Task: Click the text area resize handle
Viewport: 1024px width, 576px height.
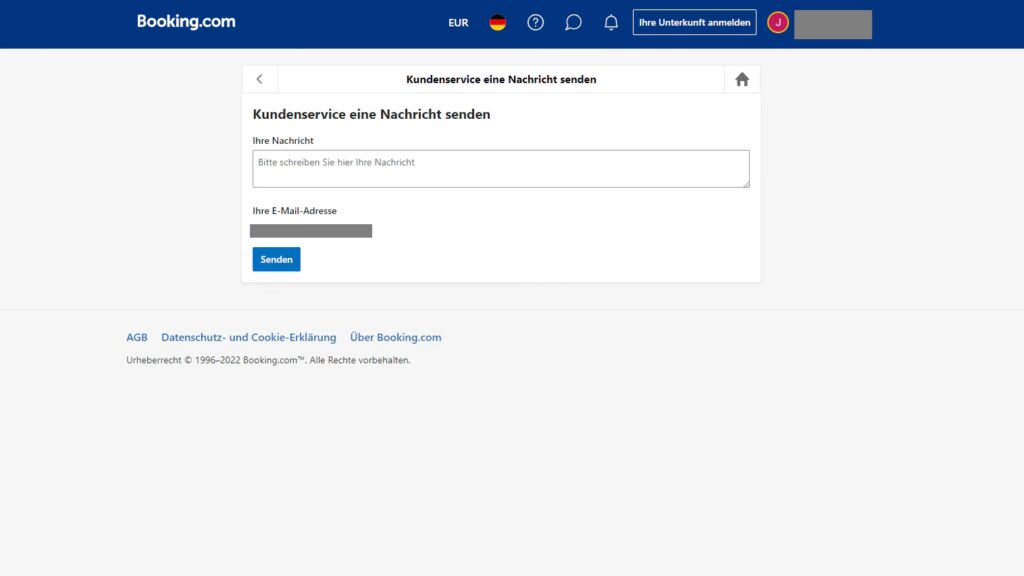Action: (x=745, y=183)
